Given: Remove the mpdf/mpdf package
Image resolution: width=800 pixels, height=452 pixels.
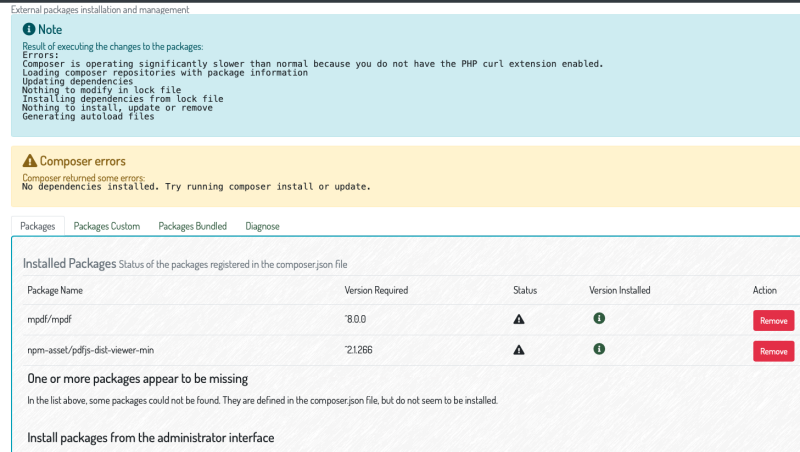Looking at the screenshot, I should click(773, 321).
